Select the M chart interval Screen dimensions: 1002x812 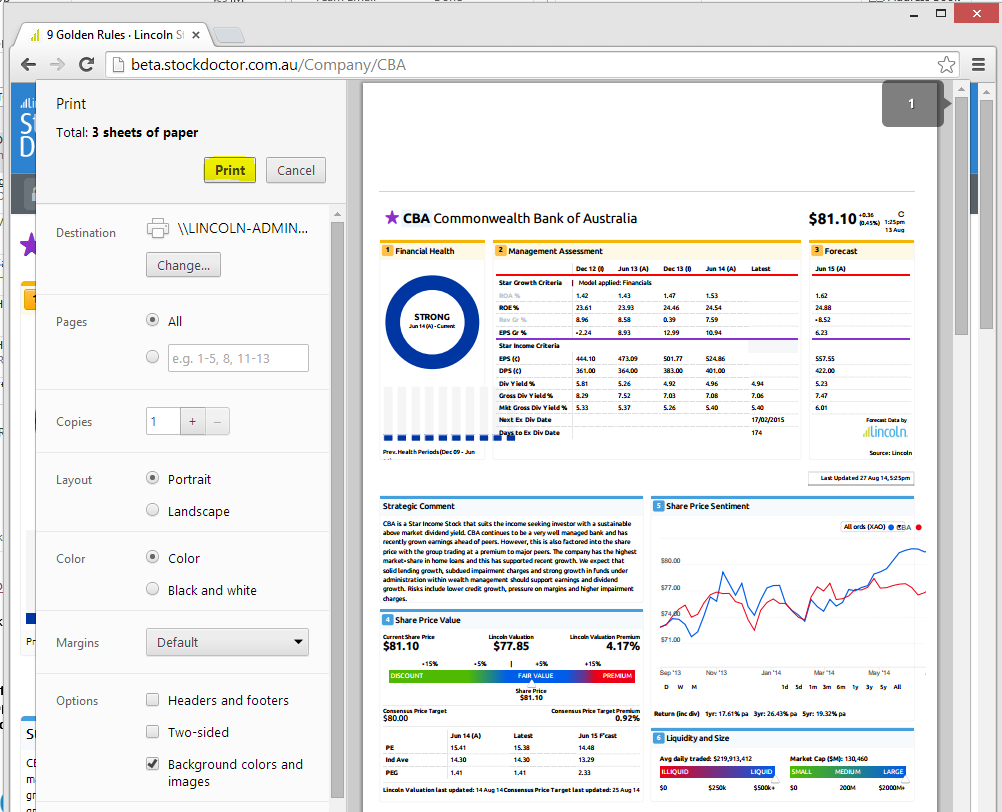[x=694, y=687]
